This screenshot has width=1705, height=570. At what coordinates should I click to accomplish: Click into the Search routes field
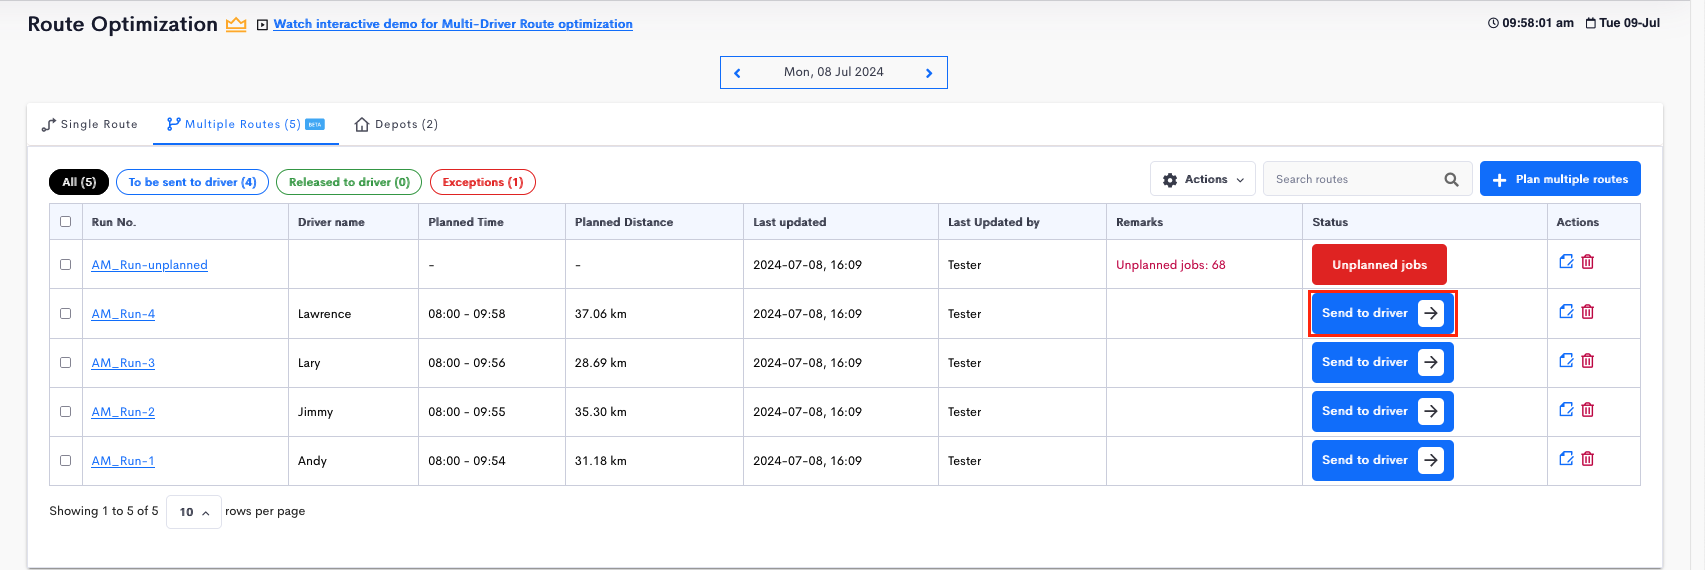coord(1350,180)
